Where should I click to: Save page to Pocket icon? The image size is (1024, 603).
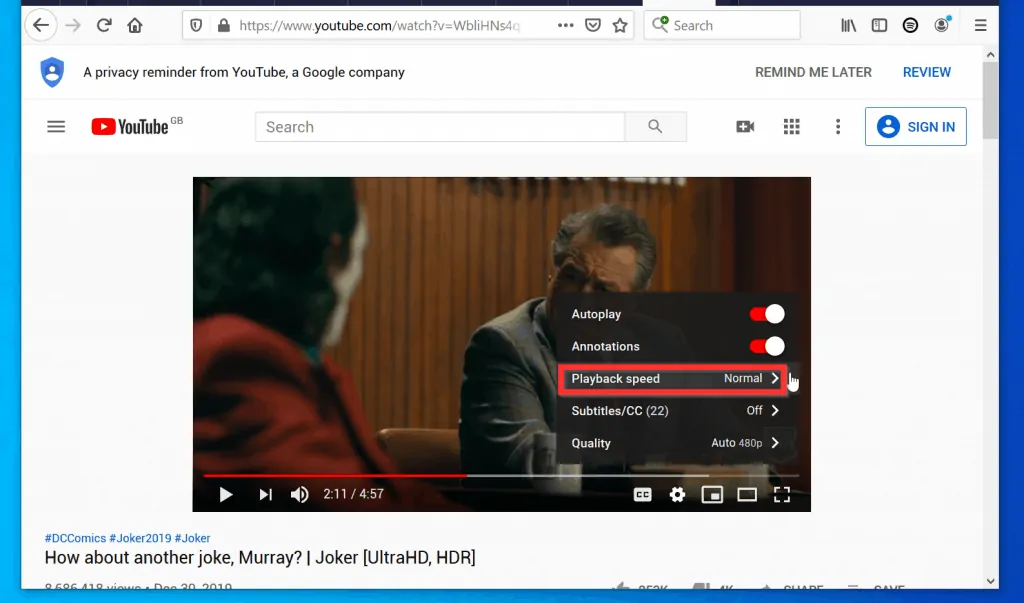pyautogui.click(x=593, y=25)
